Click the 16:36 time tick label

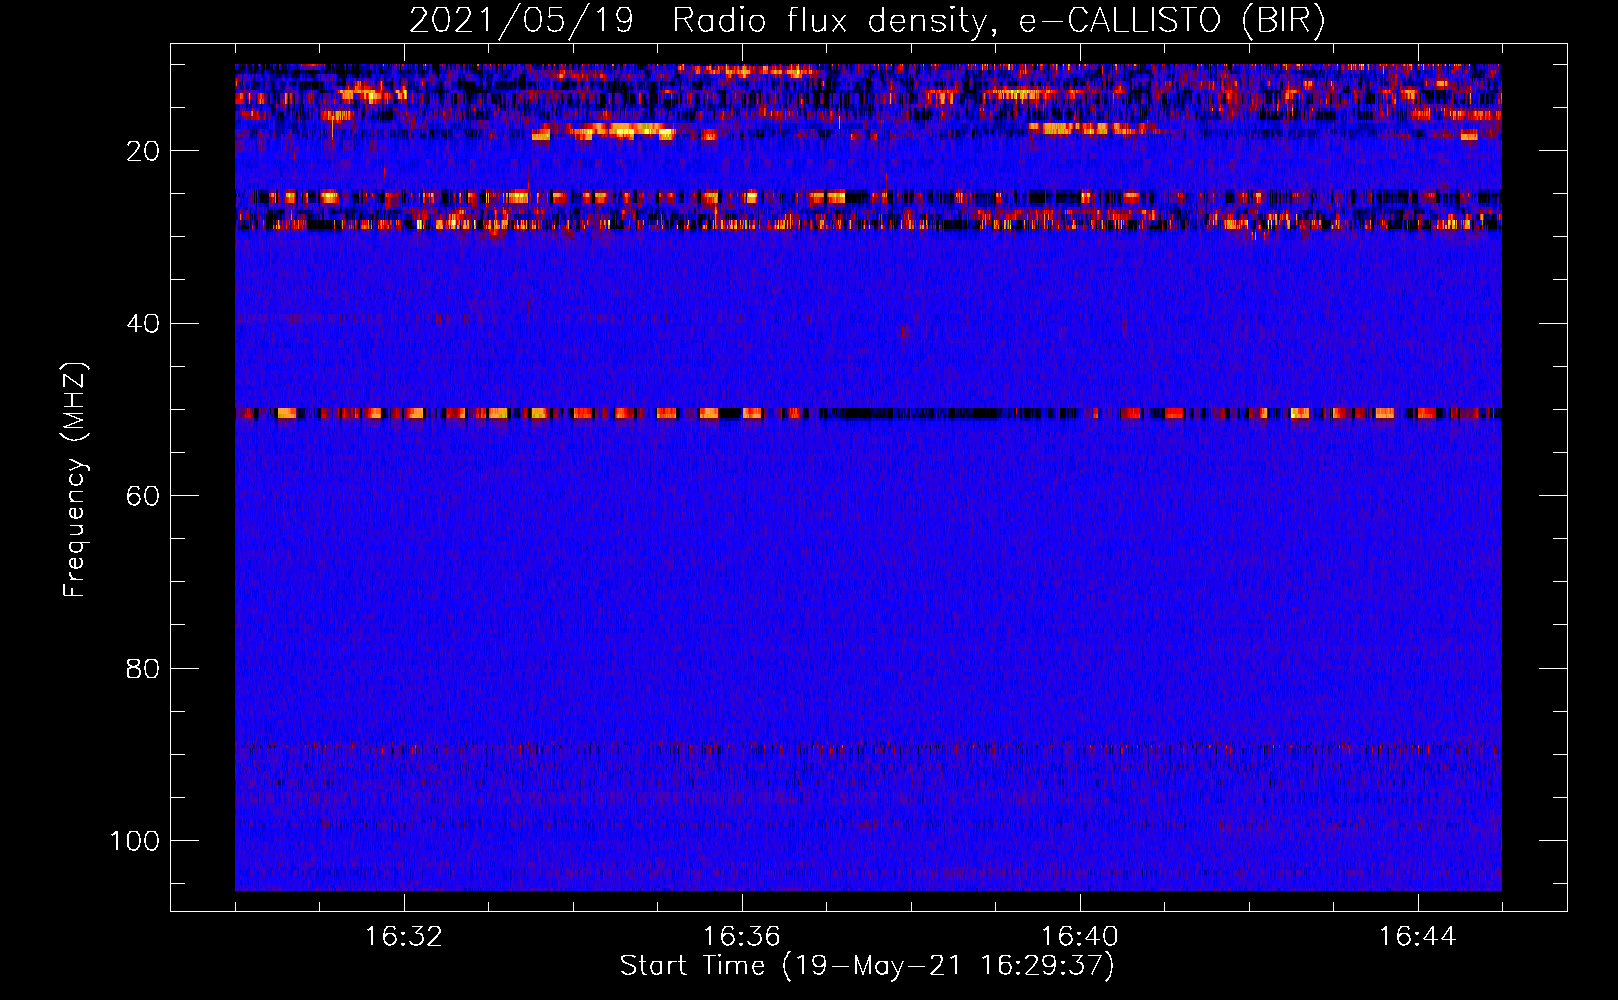point(742,937)
